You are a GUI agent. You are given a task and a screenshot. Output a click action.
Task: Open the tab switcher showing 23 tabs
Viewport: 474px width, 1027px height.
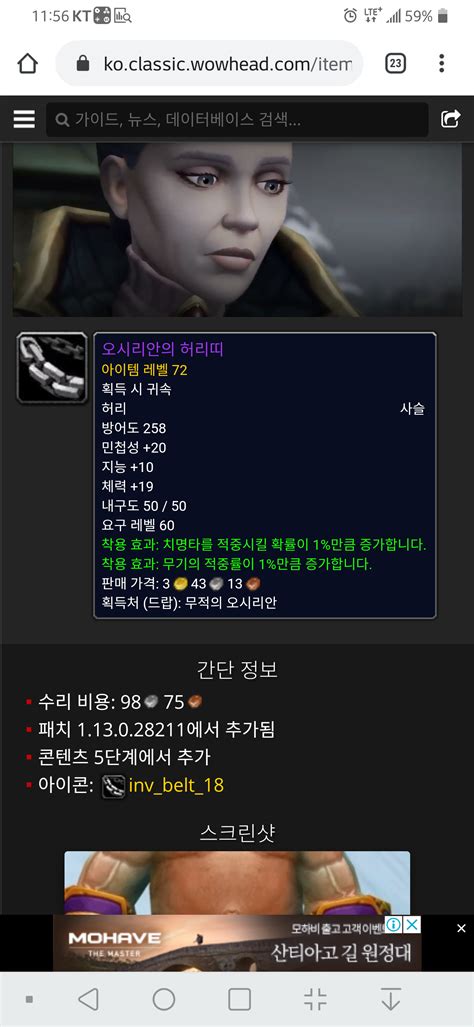coord(395,64)
